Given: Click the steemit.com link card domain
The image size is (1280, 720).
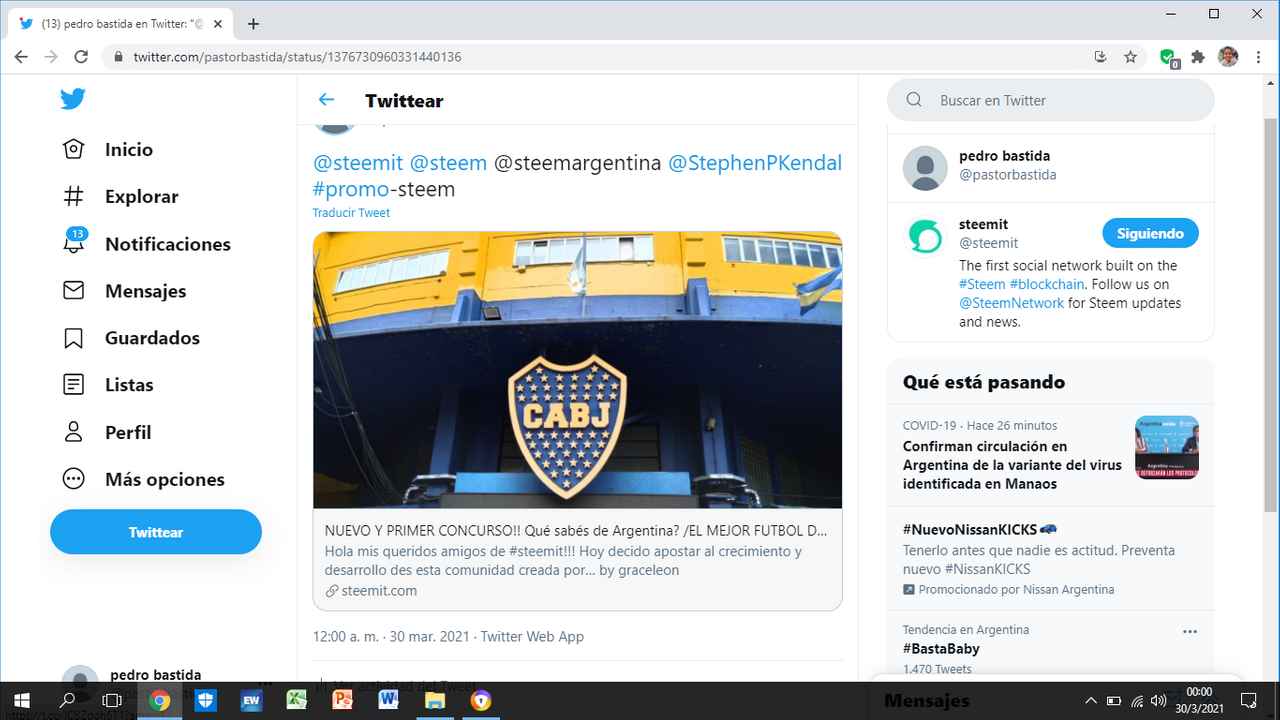Looking at the screenshot, I should click(x=379, y=590).
